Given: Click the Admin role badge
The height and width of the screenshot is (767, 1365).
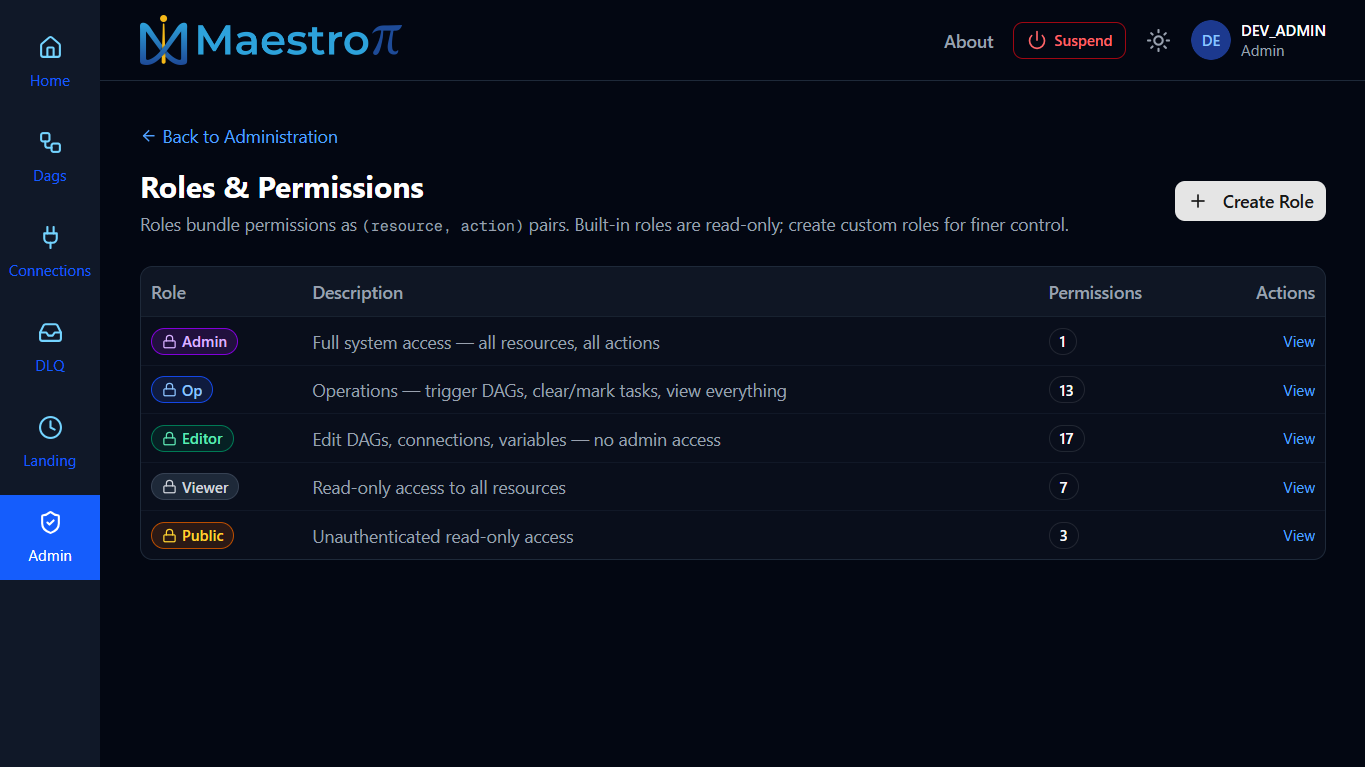Looking at the screenshot, I should (x=194, y=342).
